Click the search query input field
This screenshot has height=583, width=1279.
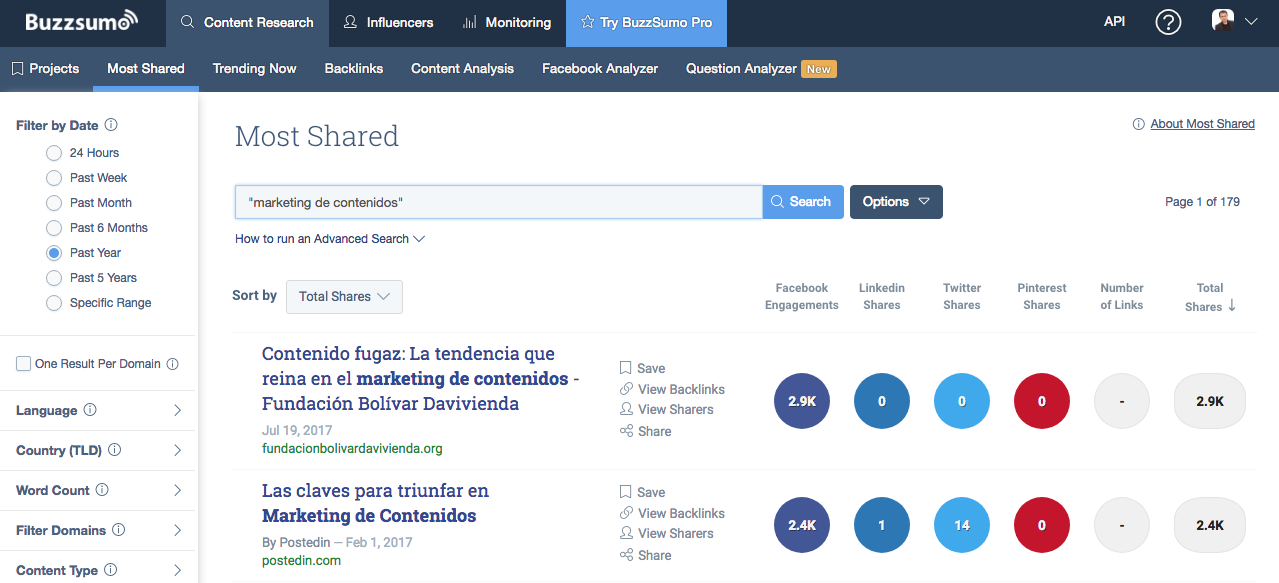pyautogui.click(x=499, y=201)
